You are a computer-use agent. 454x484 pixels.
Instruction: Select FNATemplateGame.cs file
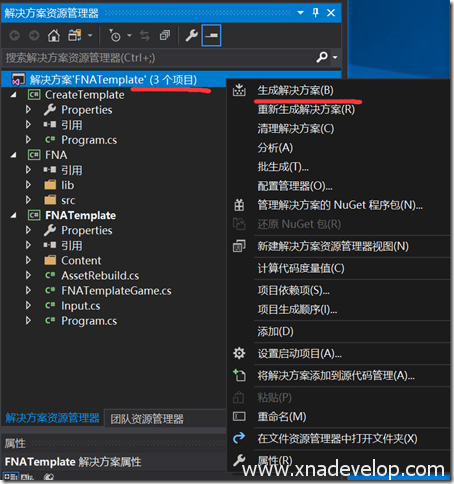(116, 291)
